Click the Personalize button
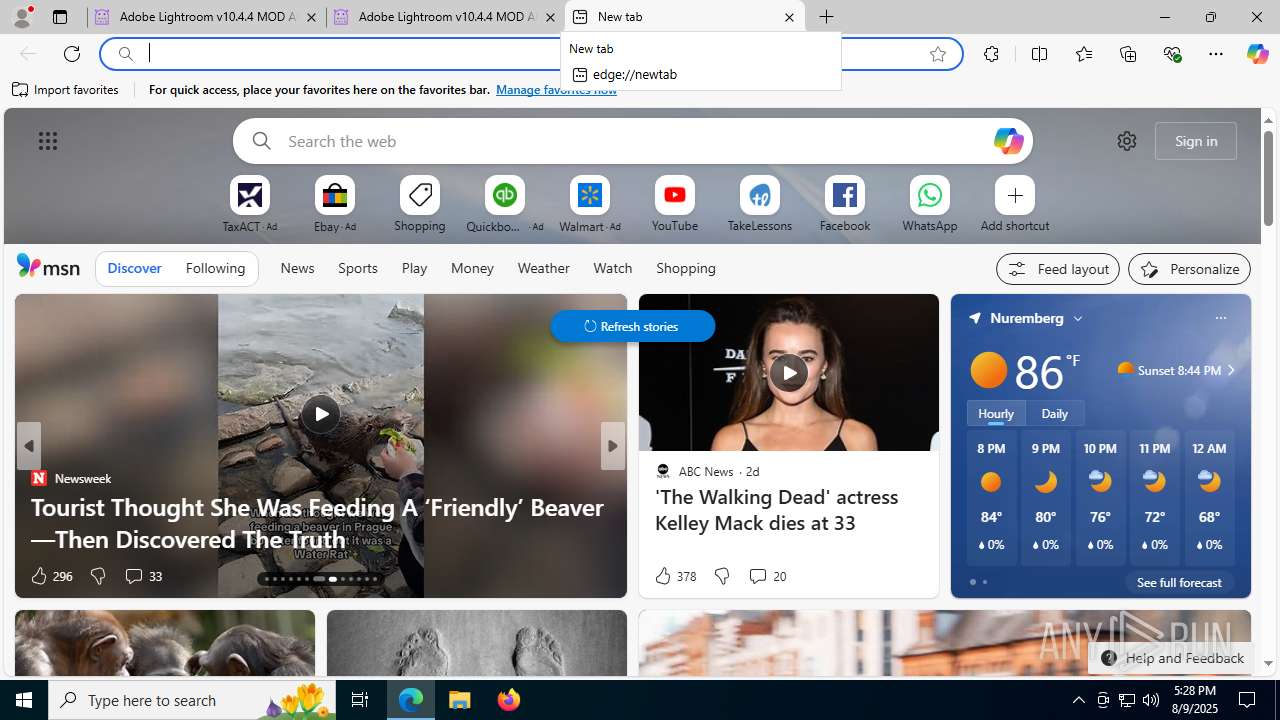This screenshot has width=1280, height=720. [1189, 269]
